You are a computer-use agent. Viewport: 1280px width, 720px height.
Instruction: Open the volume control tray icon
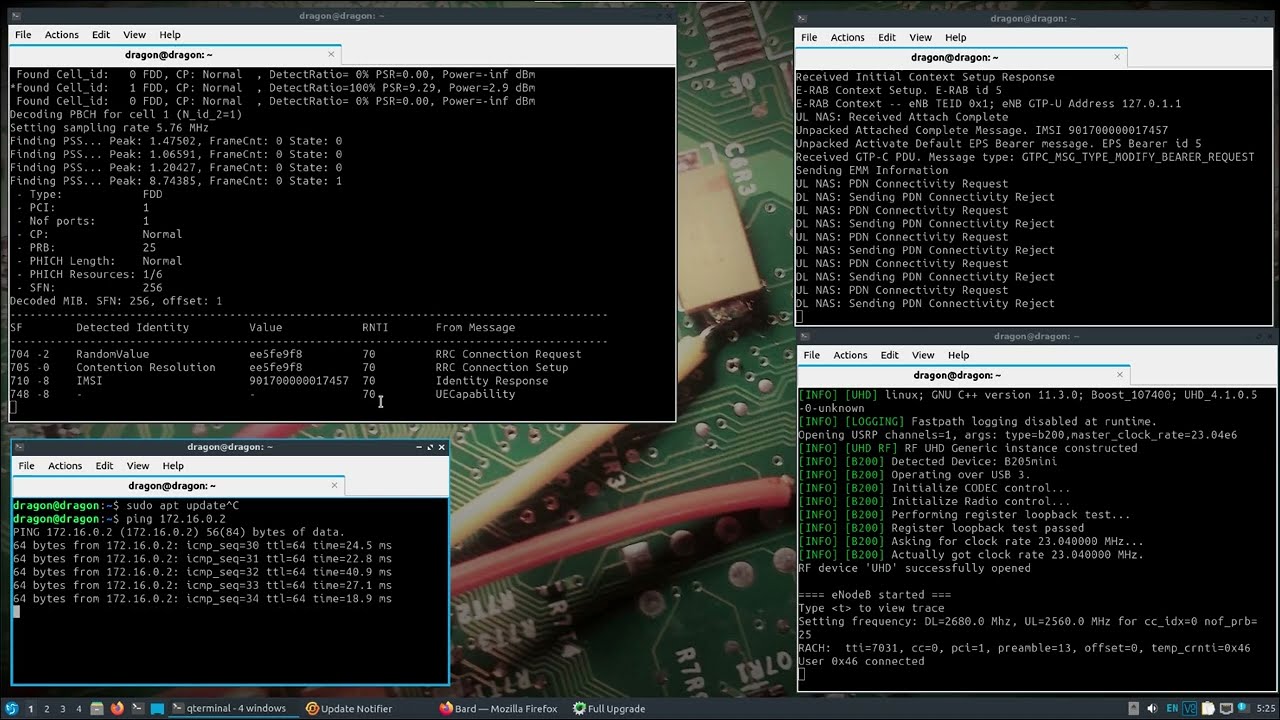1152,708
